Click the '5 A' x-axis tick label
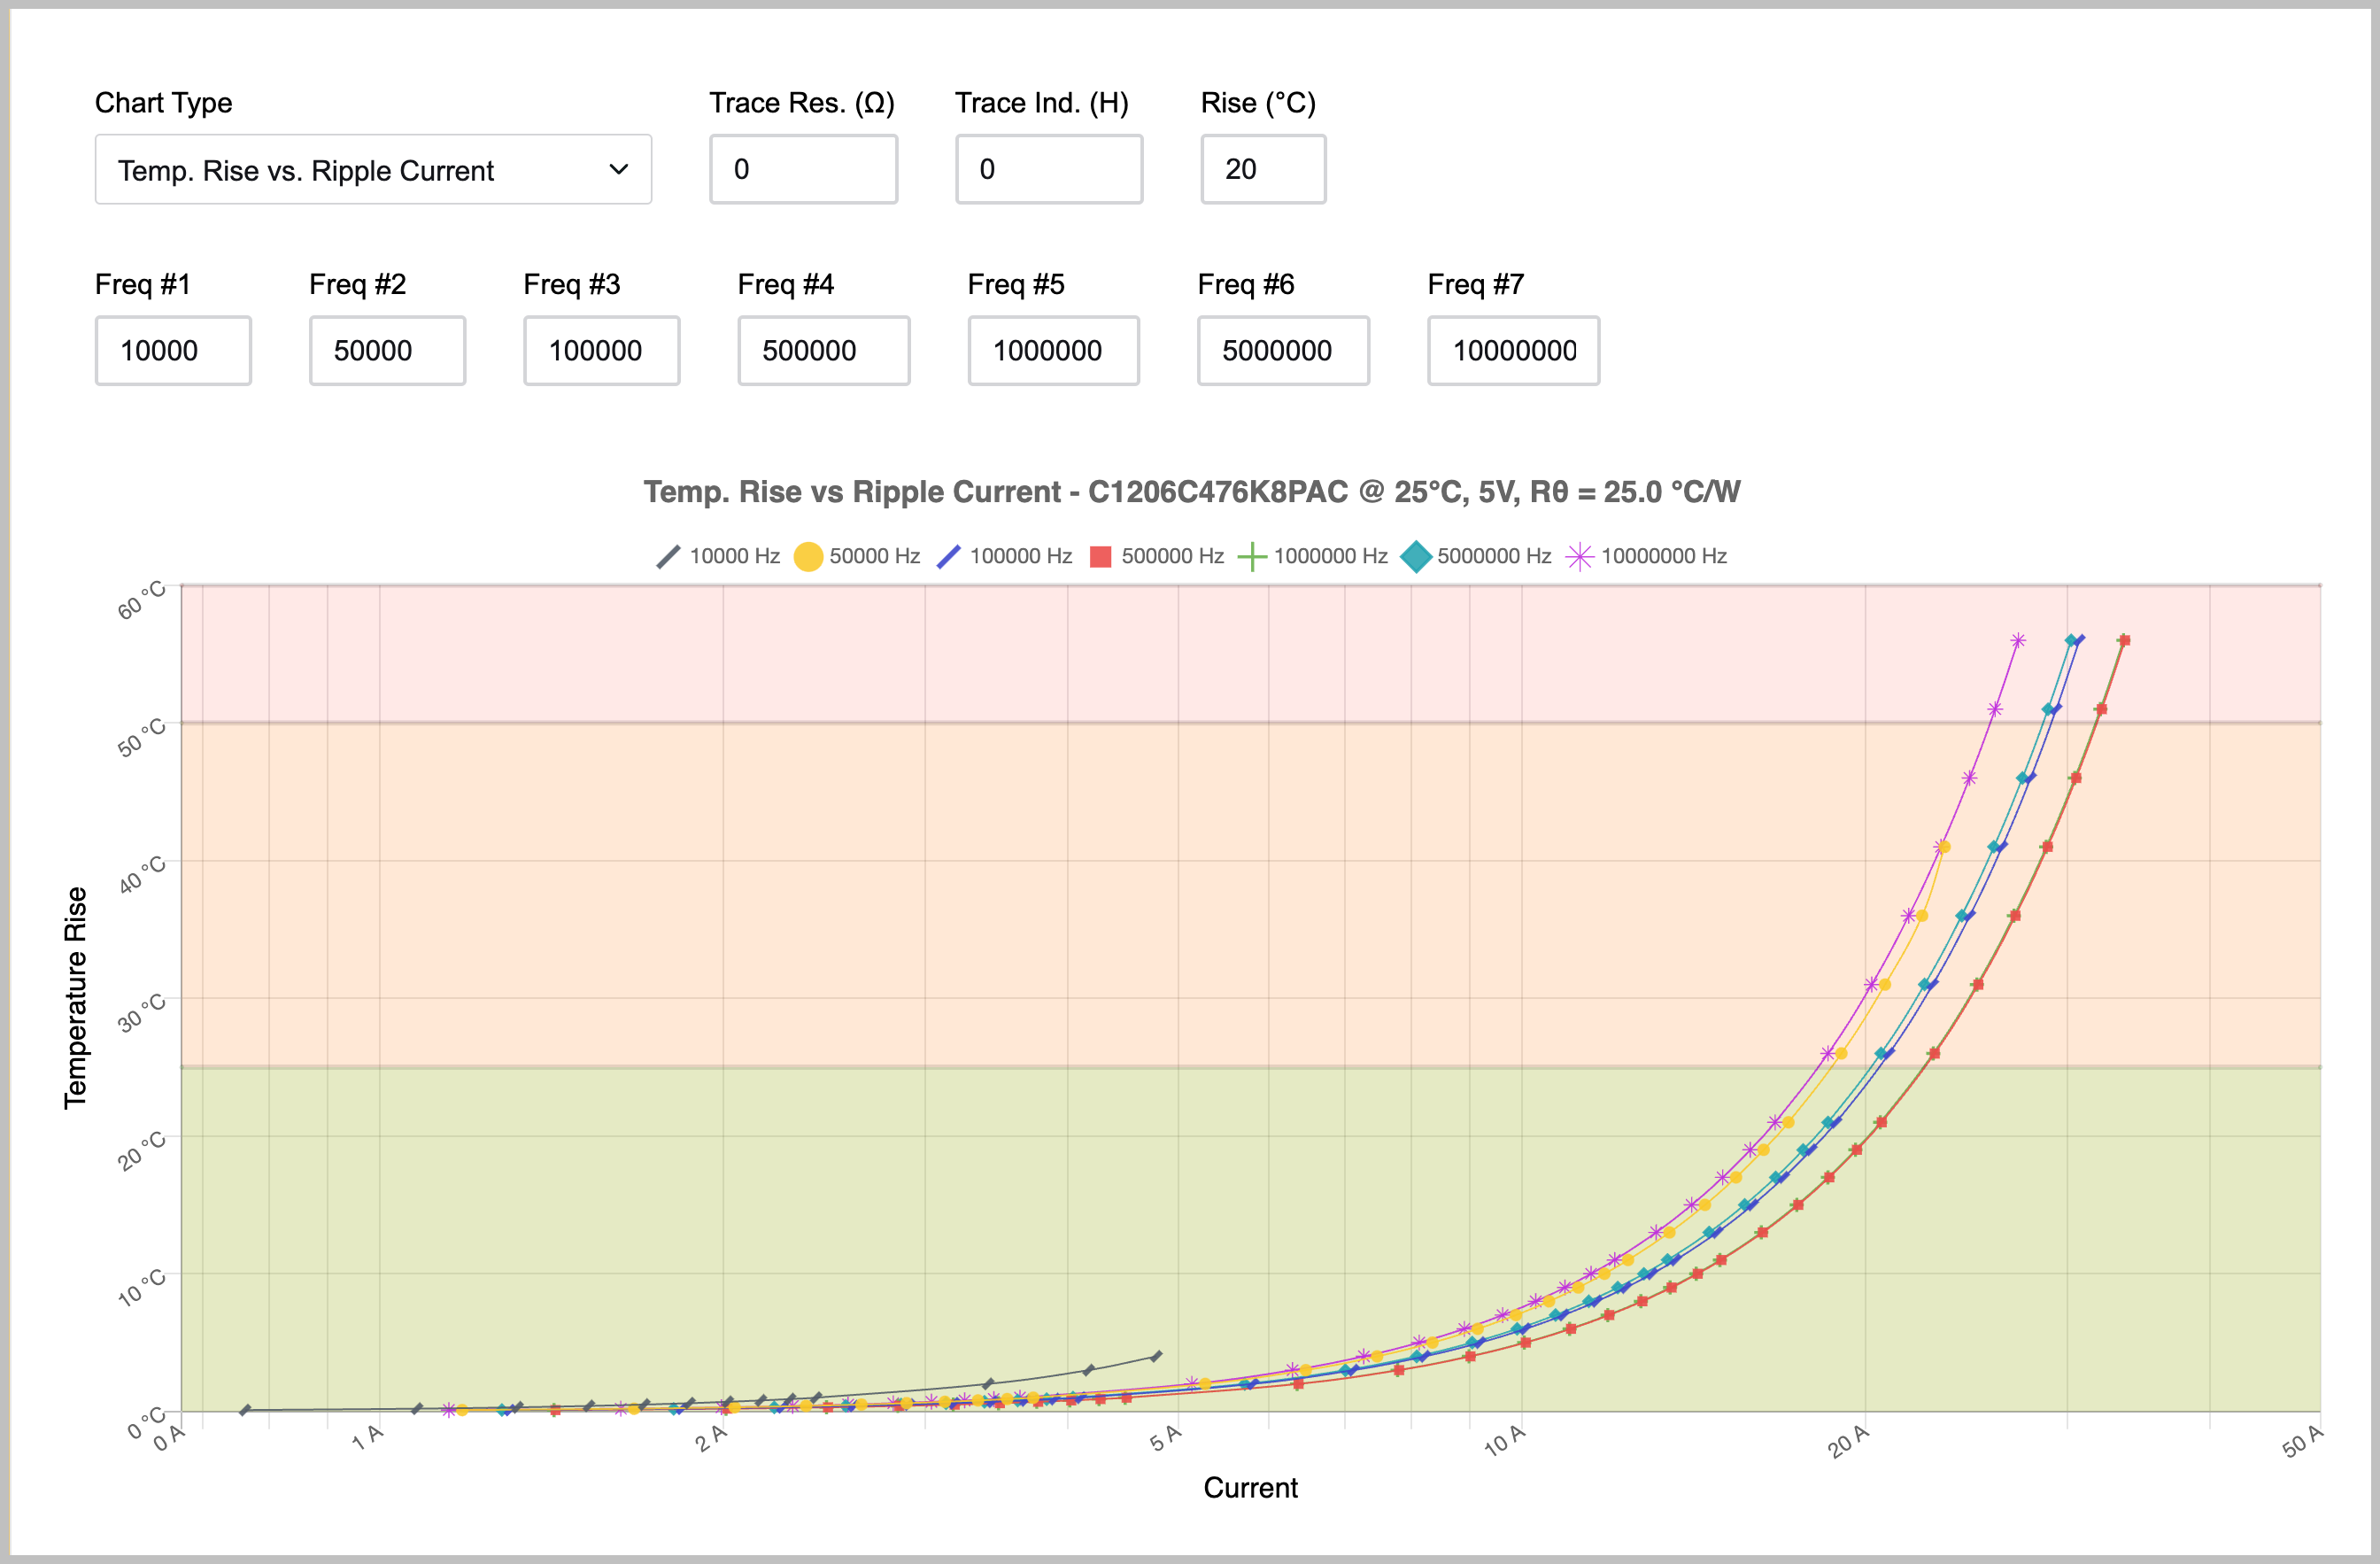The image size is (2380, 1564). [1166, 1439]
